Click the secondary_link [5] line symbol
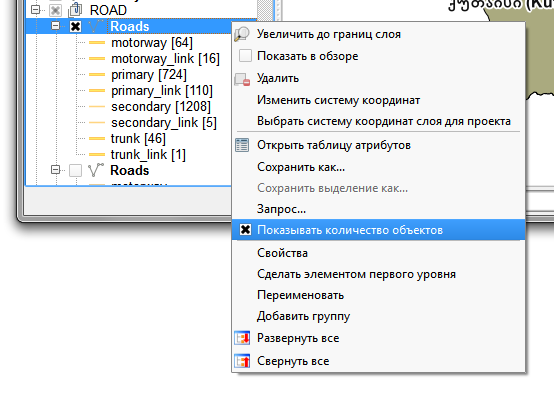This screenshot has width=554, height=403. (97, 123)
